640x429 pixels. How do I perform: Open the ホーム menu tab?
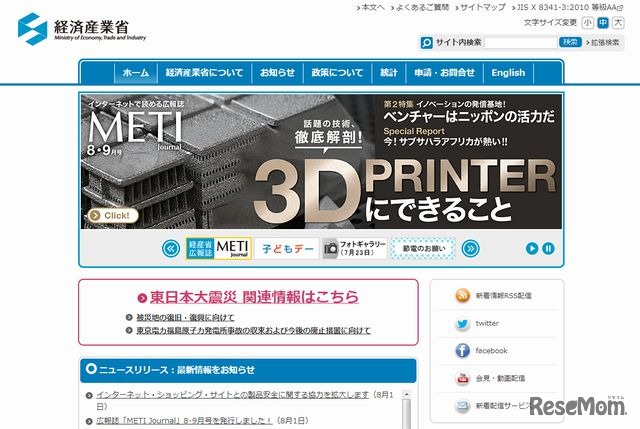tap(136, 73)
